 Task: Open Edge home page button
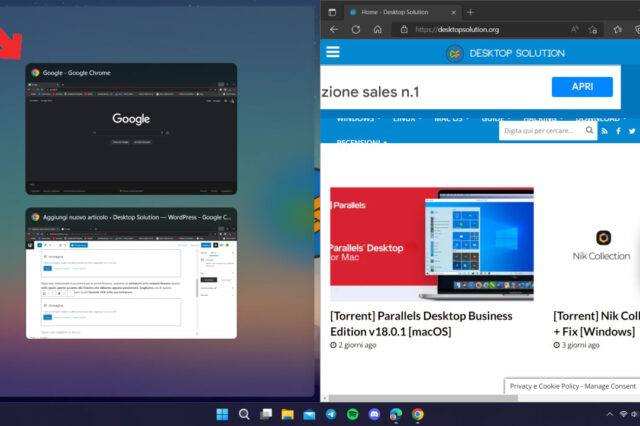pyautogui.click(x=378, y=29)
